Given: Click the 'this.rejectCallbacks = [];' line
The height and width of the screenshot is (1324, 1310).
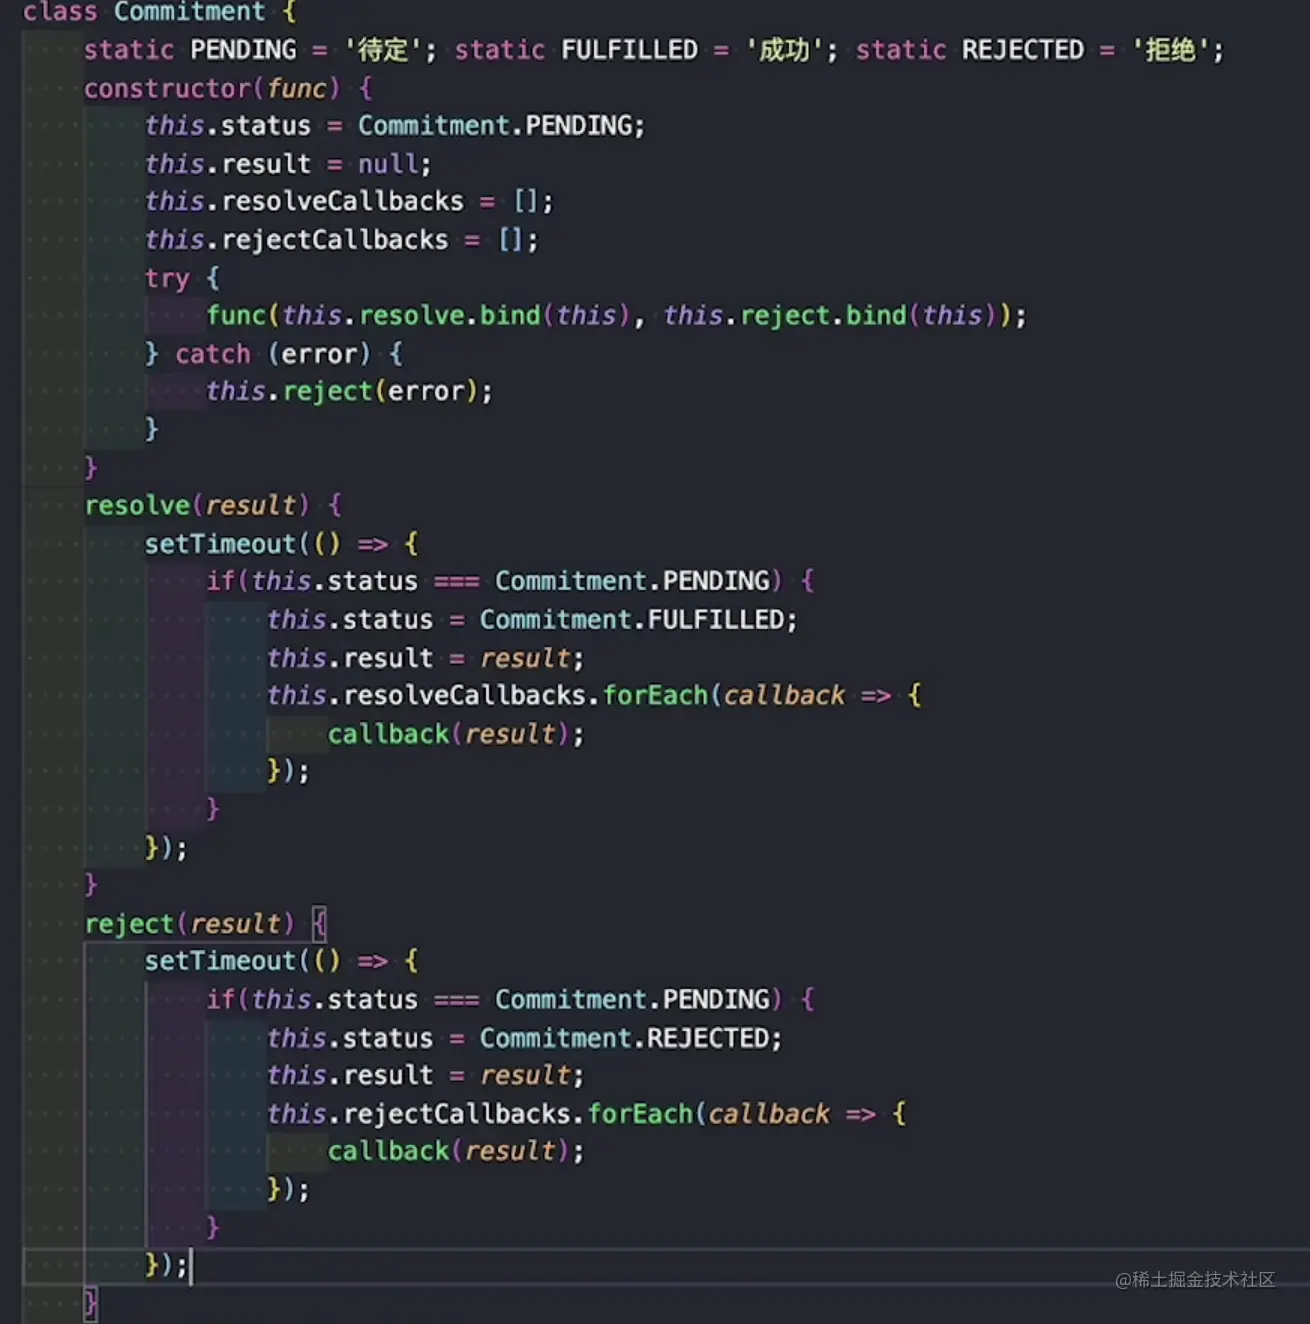Looking at the screenshot, I should pos(341,240).
